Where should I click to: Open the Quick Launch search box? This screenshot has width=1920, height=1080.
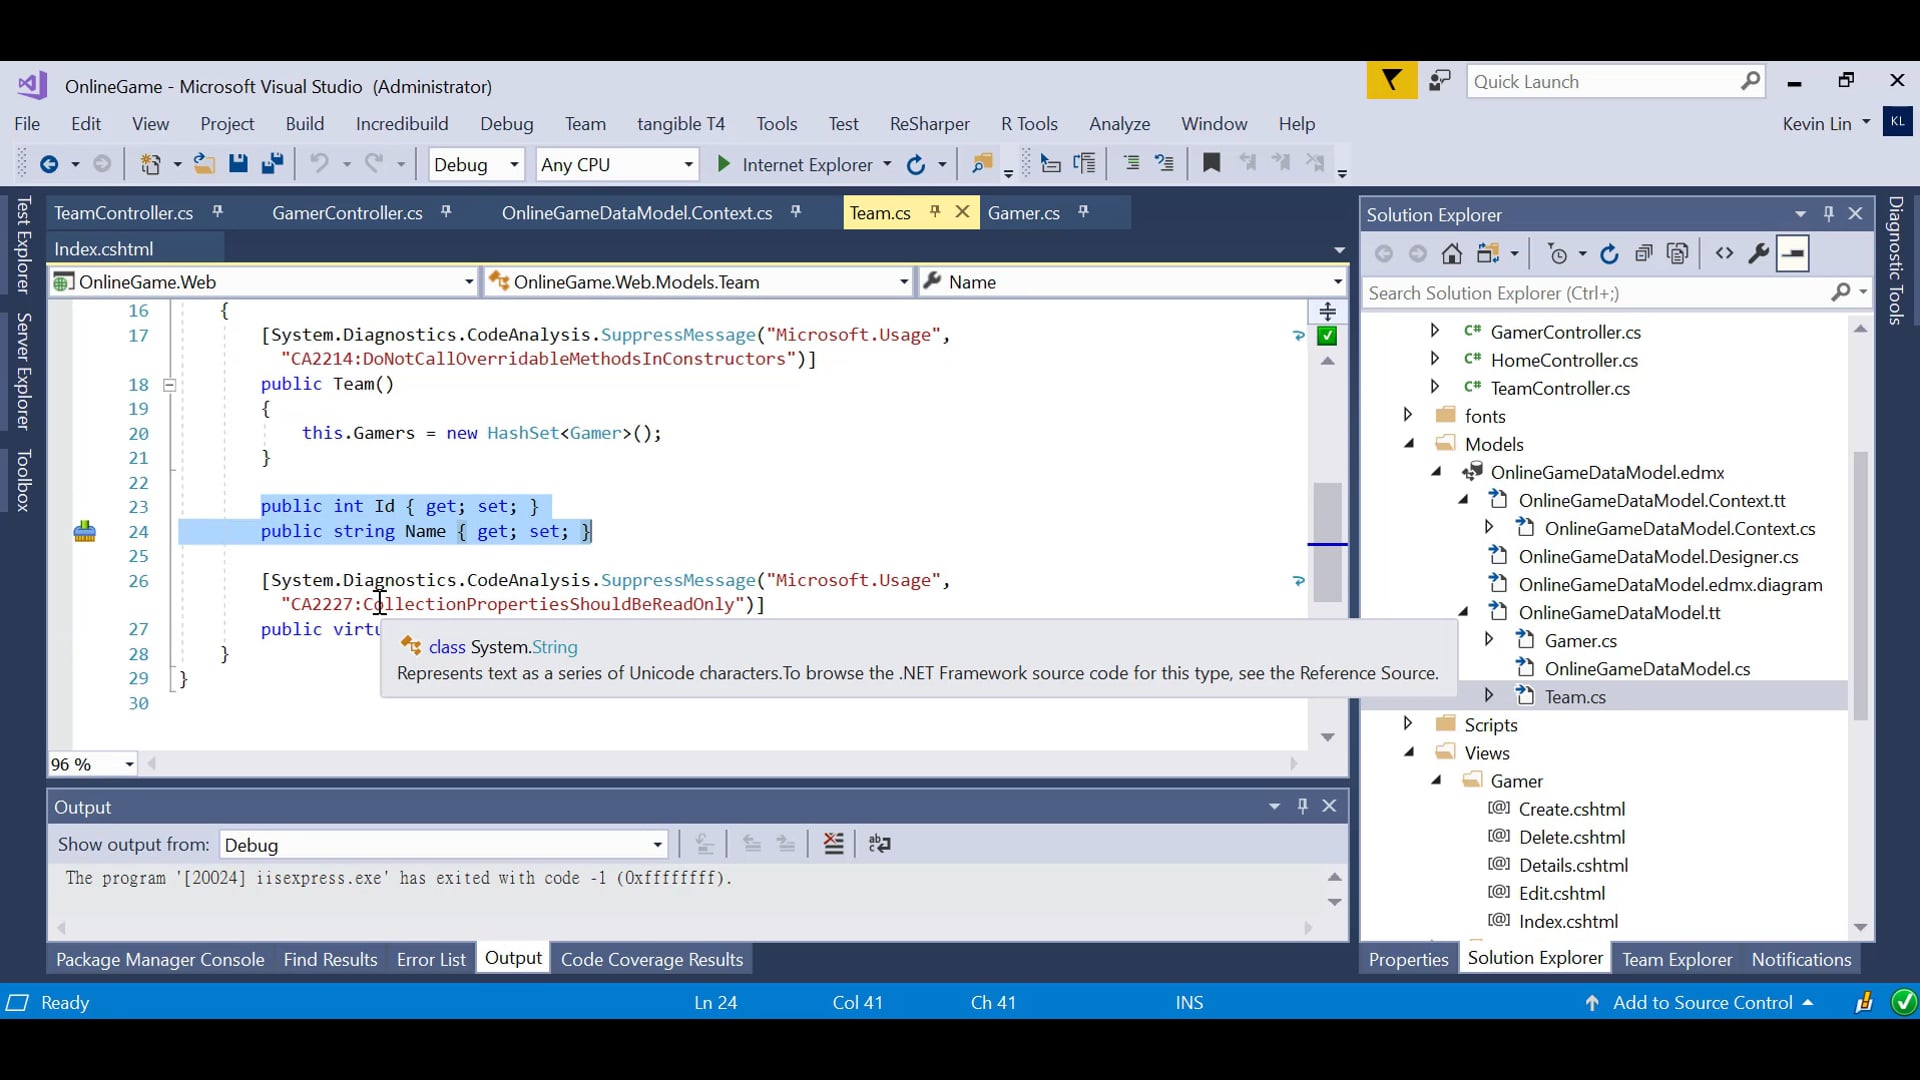click(x=1600, y=81)
